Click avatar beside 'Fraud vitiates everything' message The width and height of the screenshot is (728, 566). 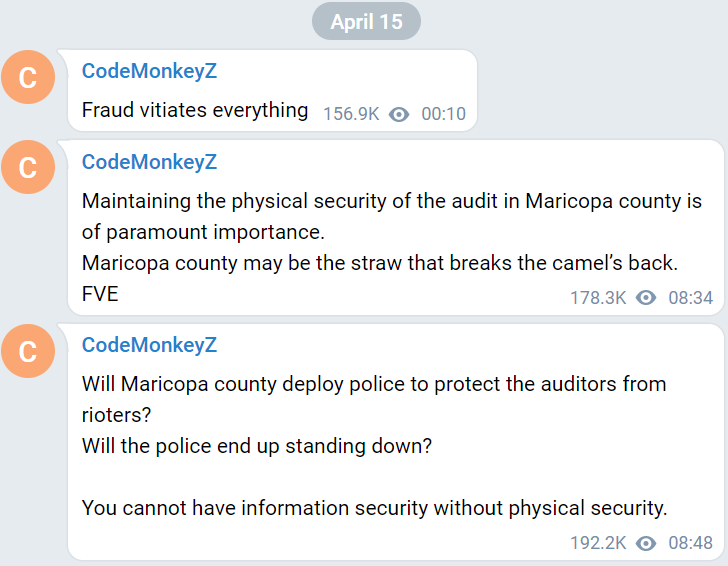(x=28, y=78)
